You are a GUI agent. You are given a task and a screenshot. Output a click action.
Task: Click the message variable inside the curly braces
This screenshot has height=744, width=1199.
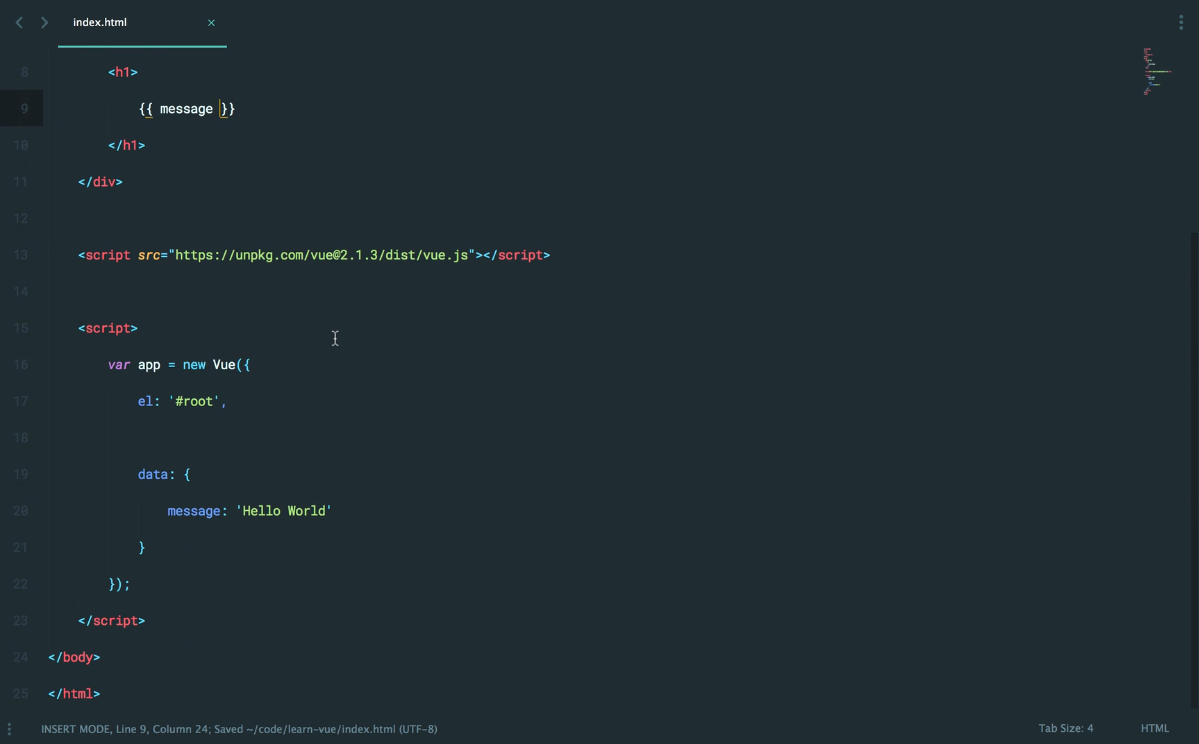(x=186, y=109)
